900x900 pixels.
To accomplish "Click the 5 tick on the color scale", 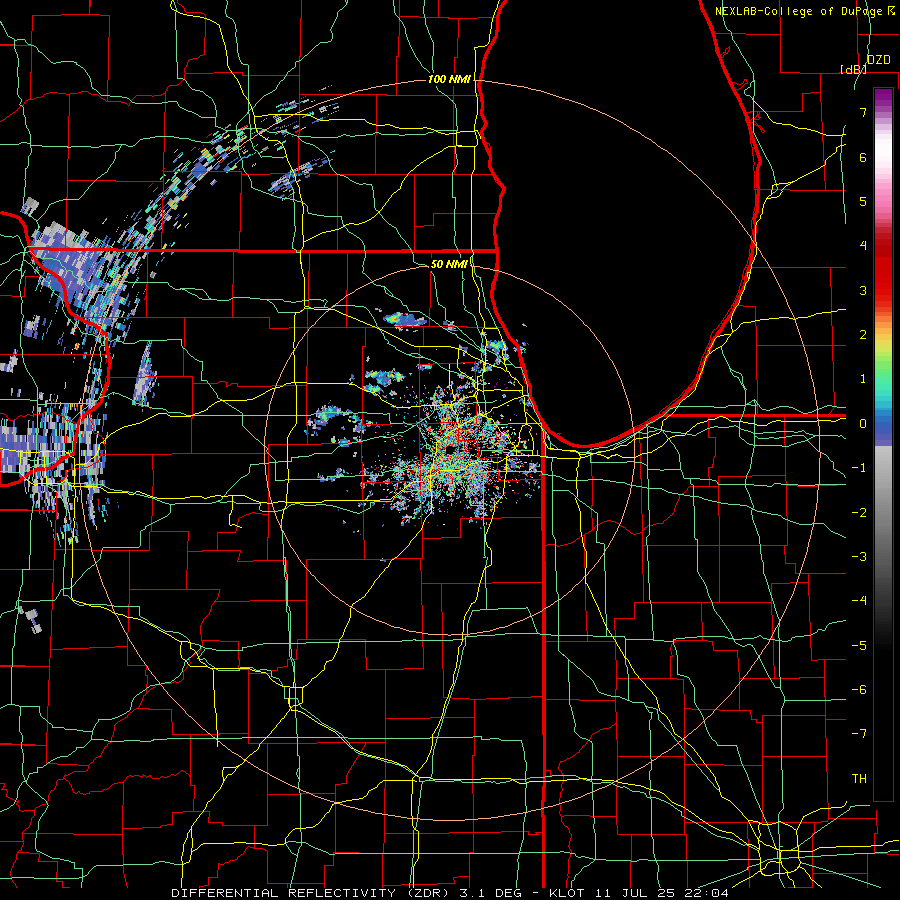I will click(863, 201).
